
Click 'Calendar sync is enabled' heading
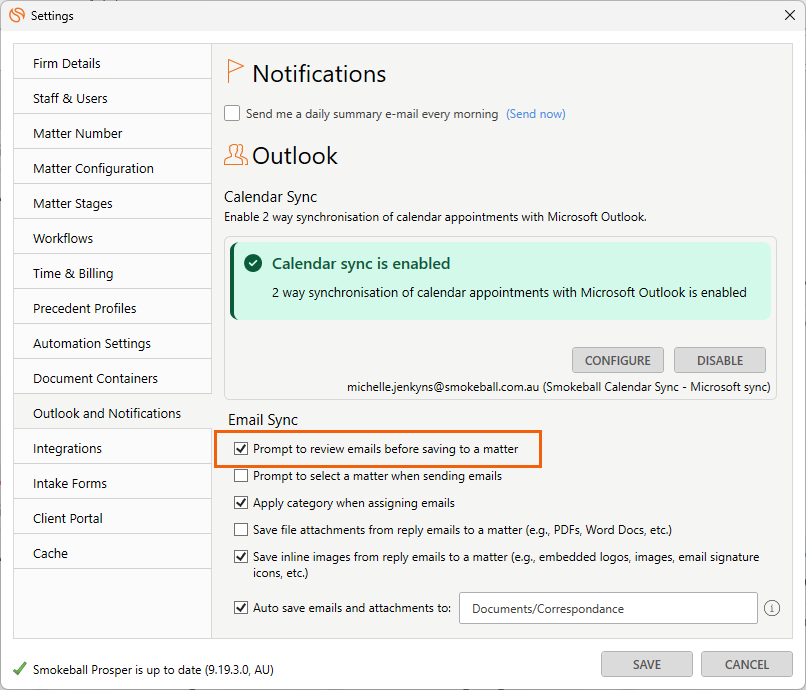point(361,263)
